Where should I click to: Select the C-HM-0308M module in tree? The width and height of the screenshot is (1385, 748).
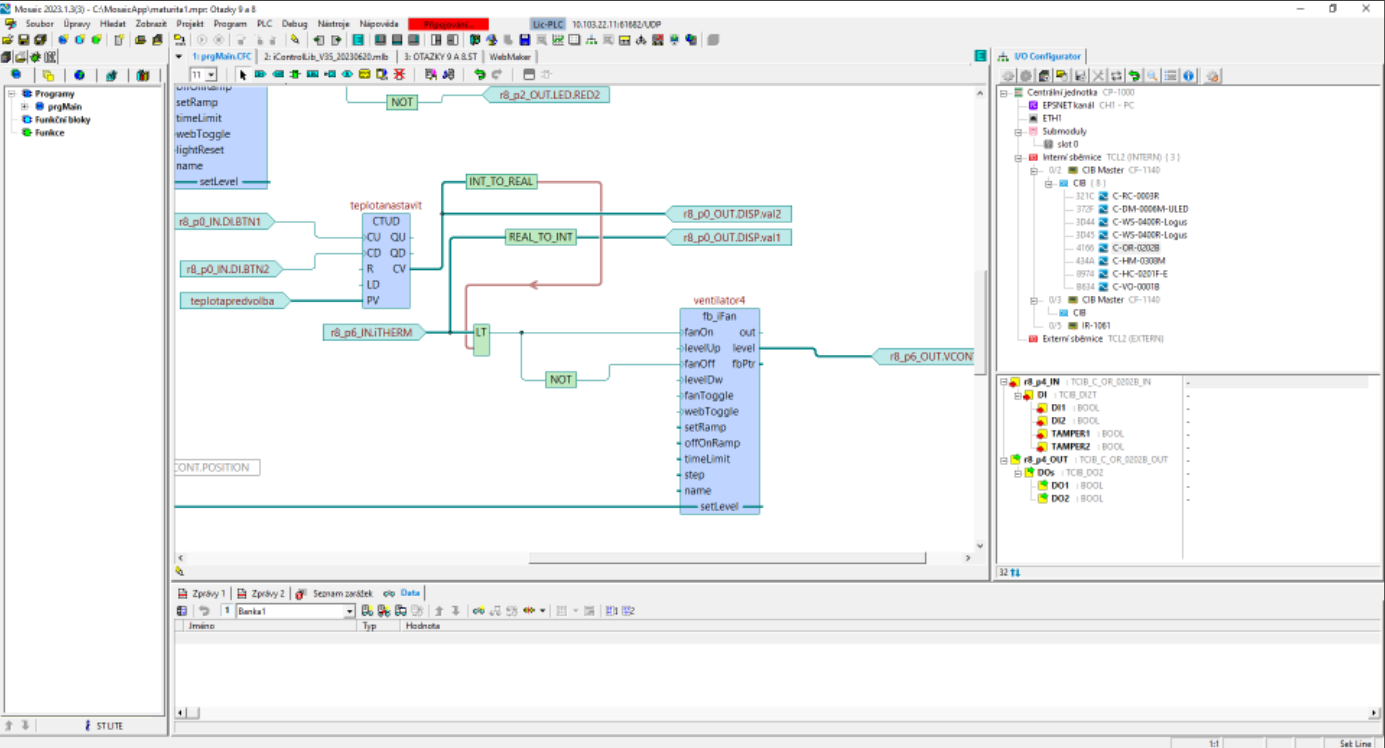[x=1138, y=261]
